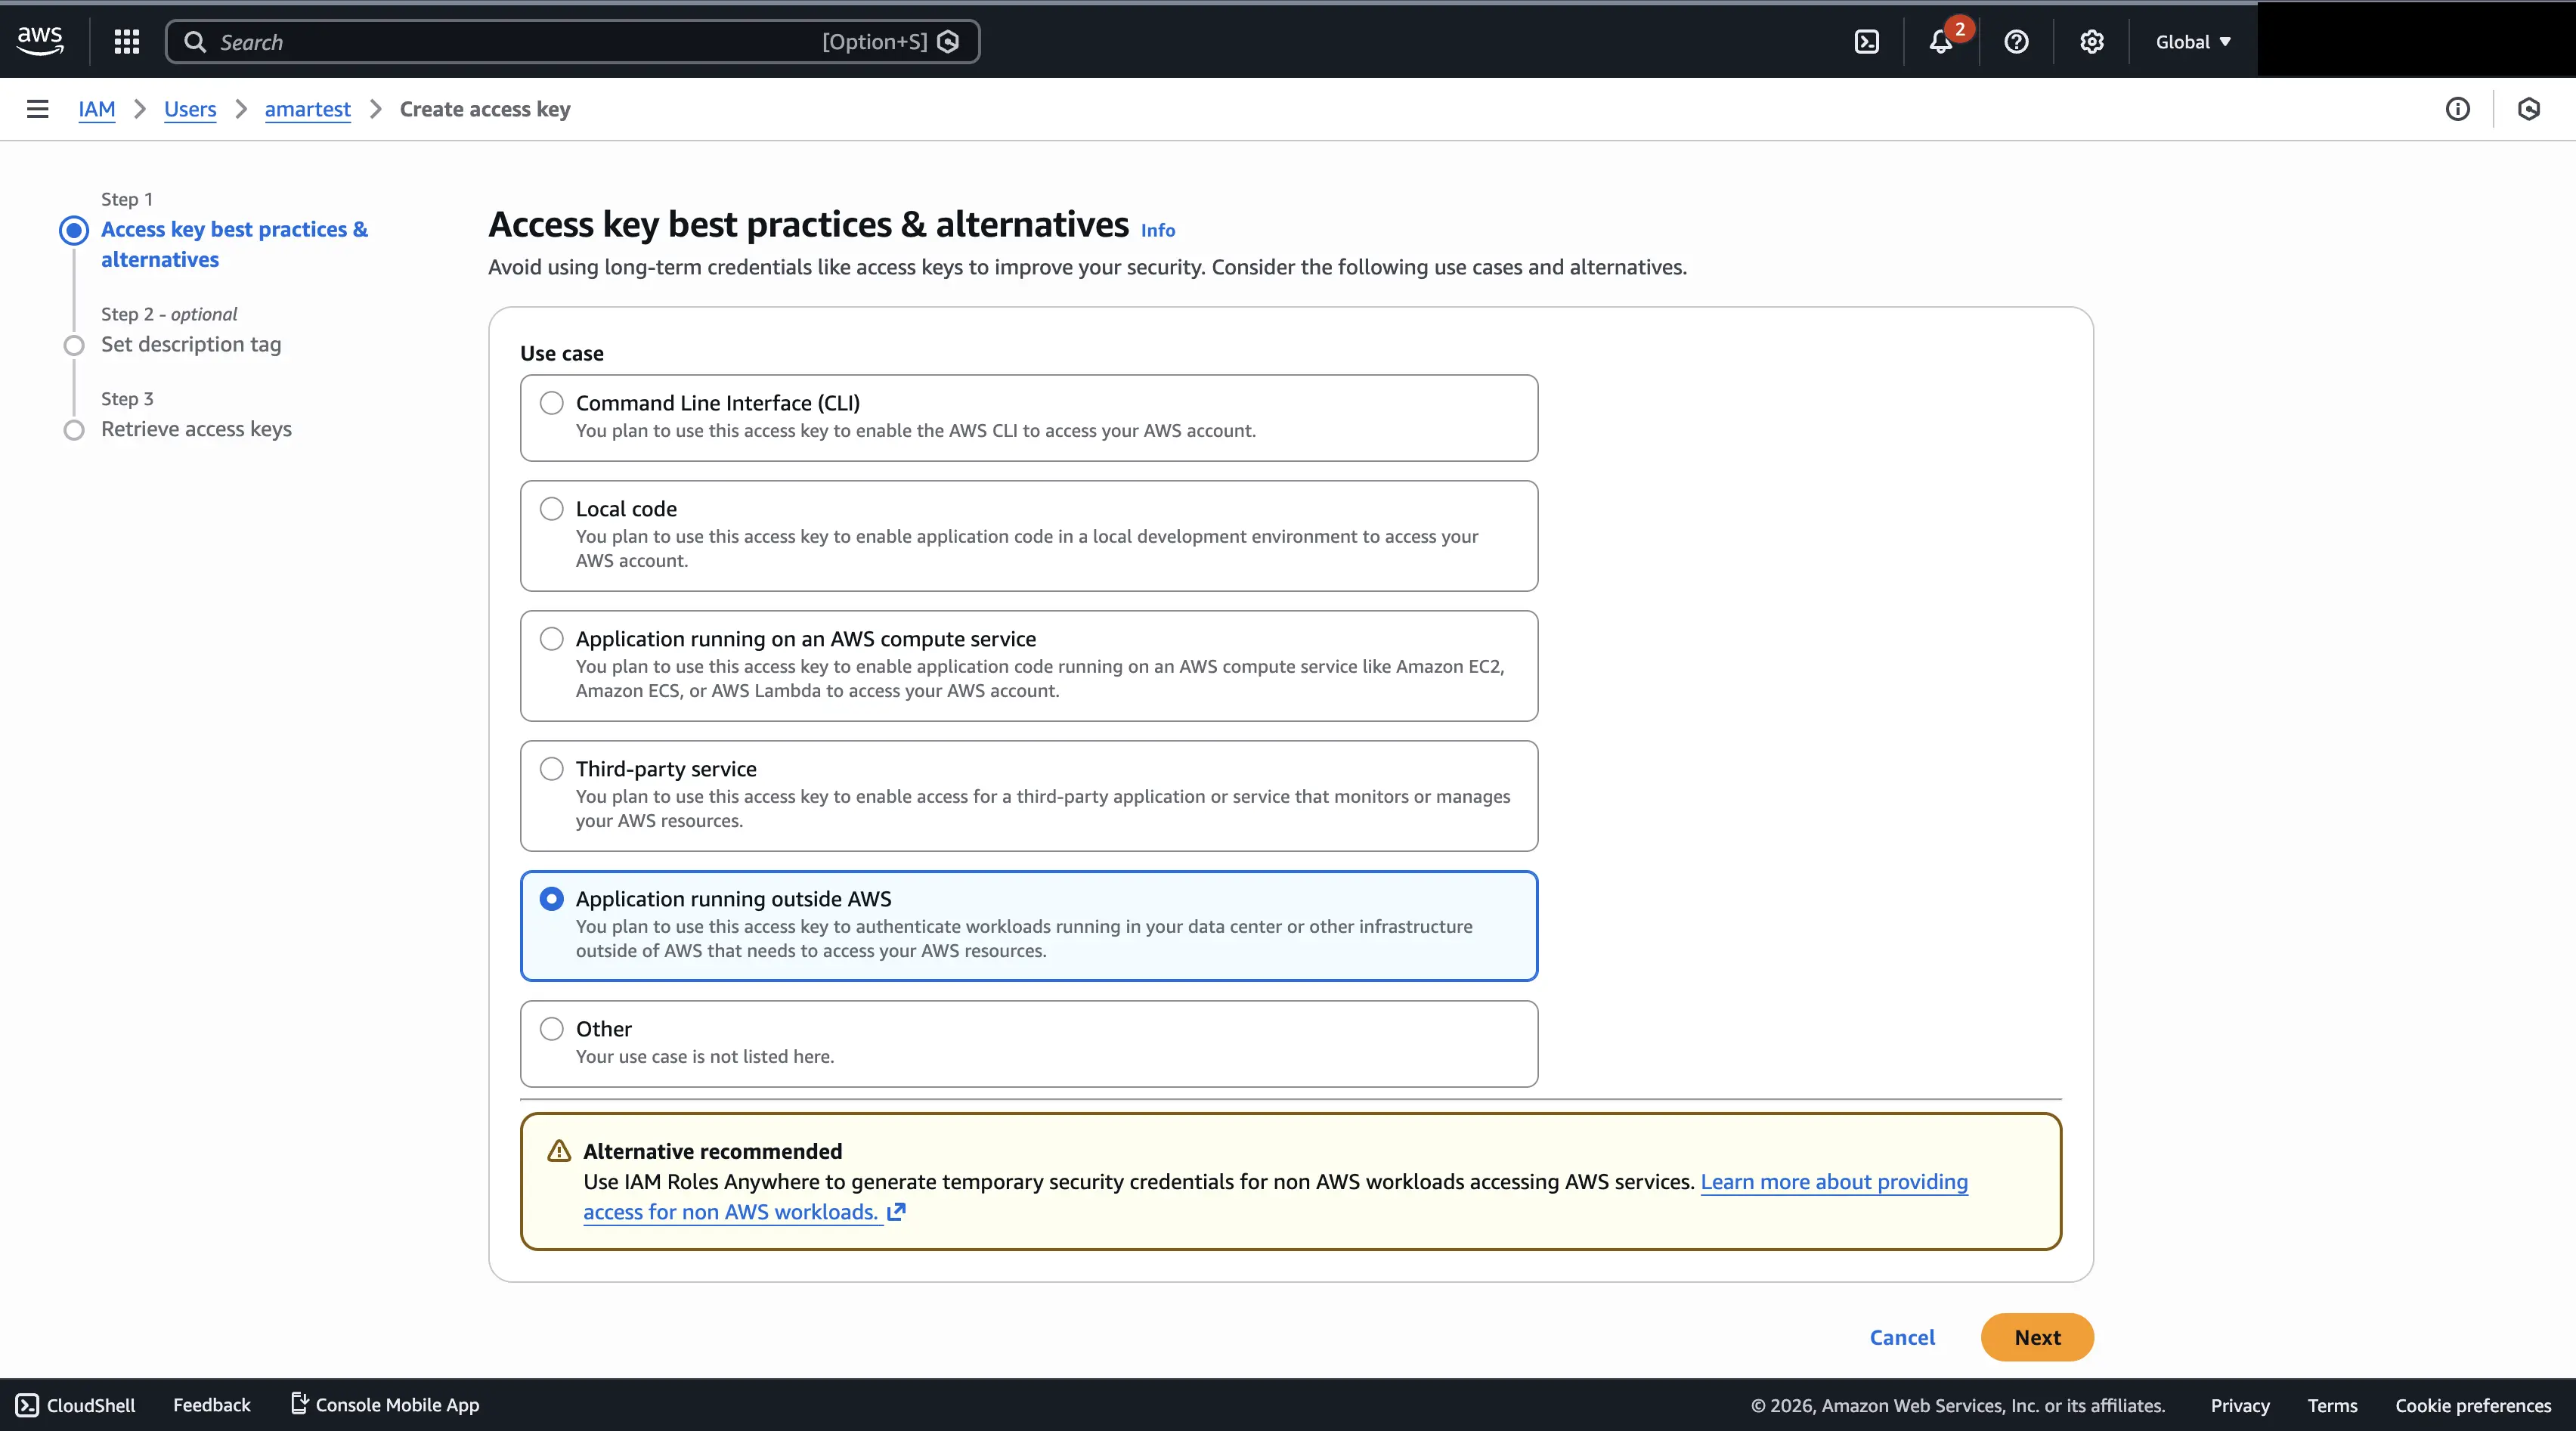Open the Amazon Q hexagon icon at right

point(2529,109)
